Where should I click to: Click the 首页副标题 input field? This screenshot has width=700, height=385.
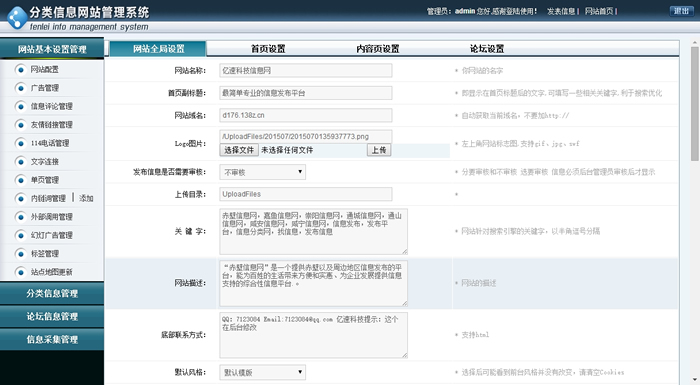306,93
